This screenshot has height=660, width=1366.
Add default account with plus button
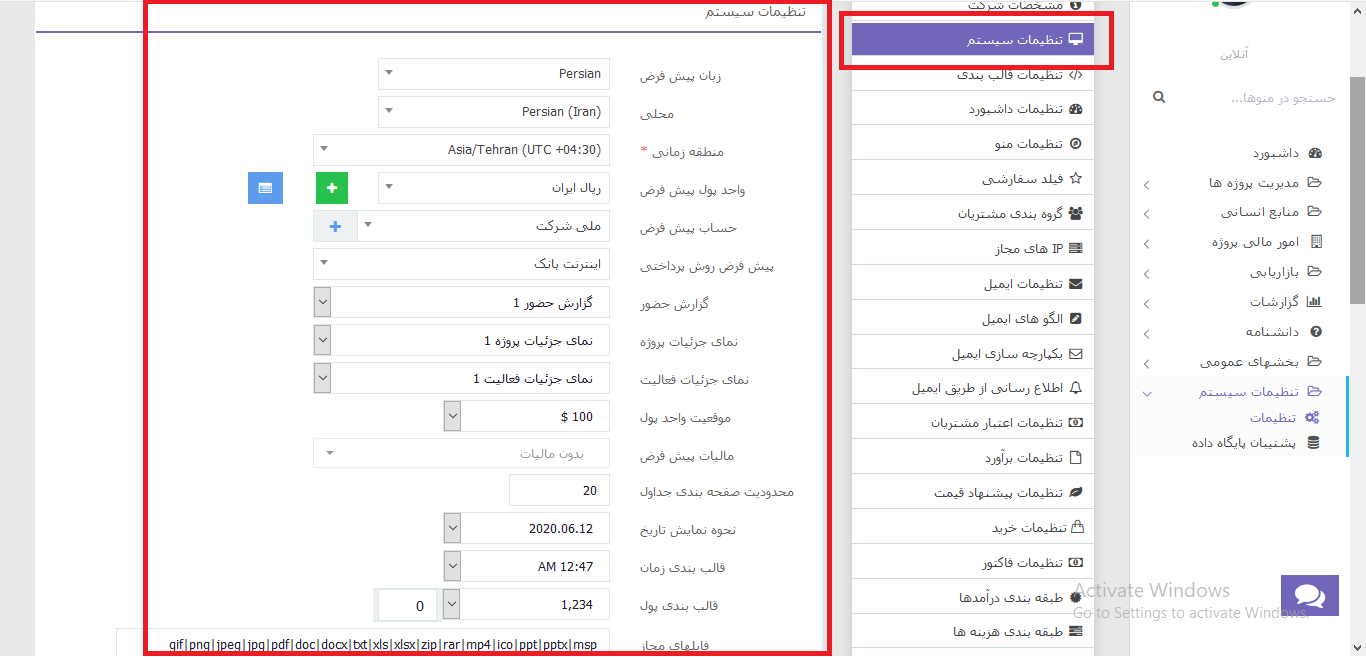335,226
